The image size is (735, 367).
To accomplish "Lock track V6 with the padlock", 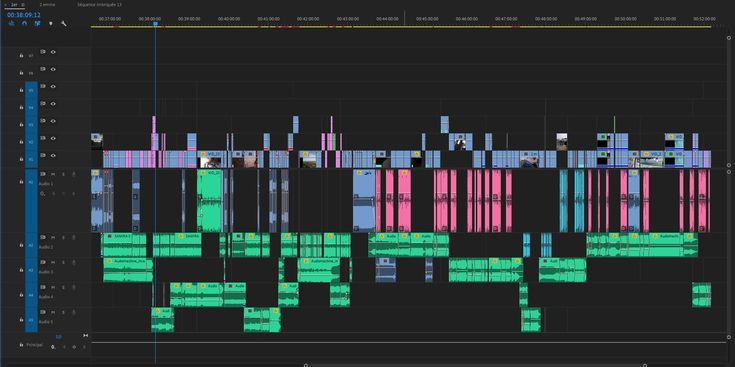I will click(21, 73).
